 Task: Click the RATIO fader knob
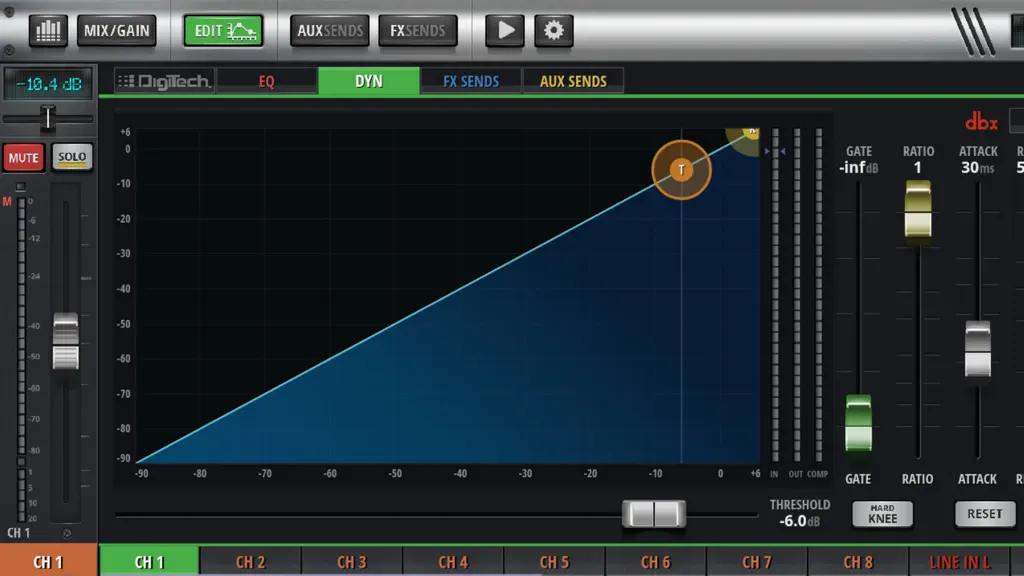pyautogui.click(x=918, y=209)
